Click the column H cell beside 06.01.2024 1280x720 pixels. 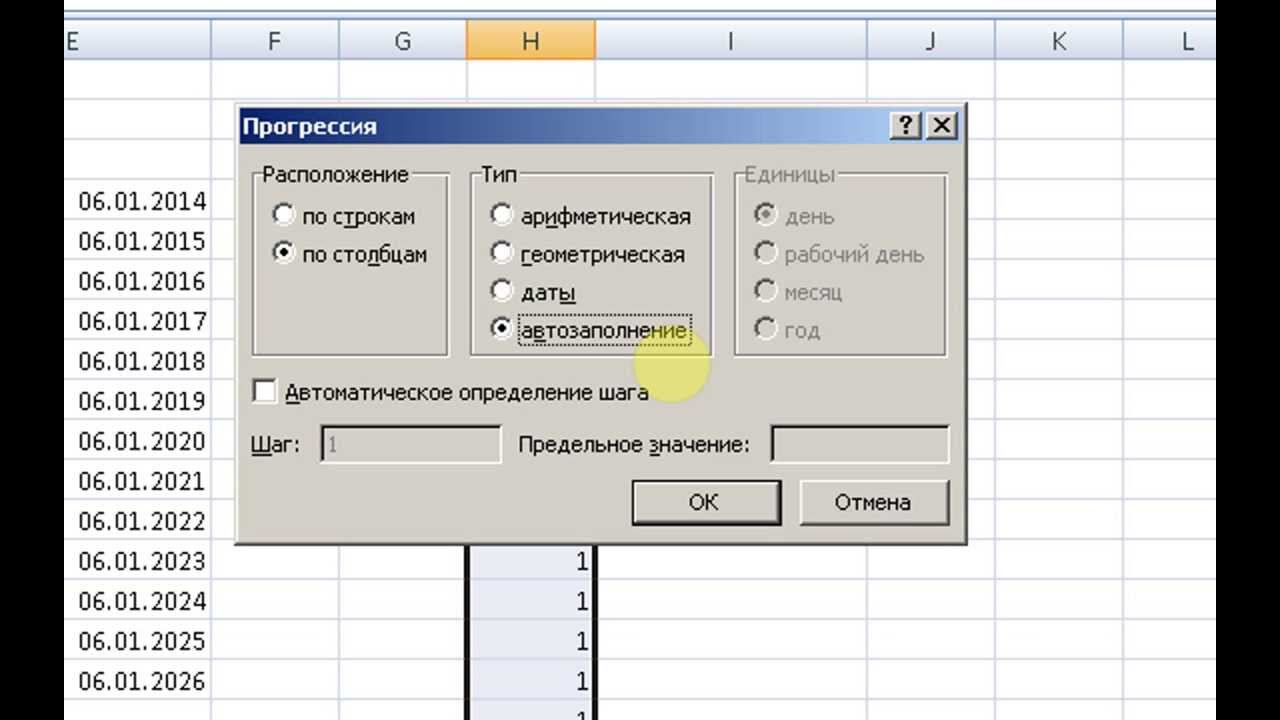(531, 601)
